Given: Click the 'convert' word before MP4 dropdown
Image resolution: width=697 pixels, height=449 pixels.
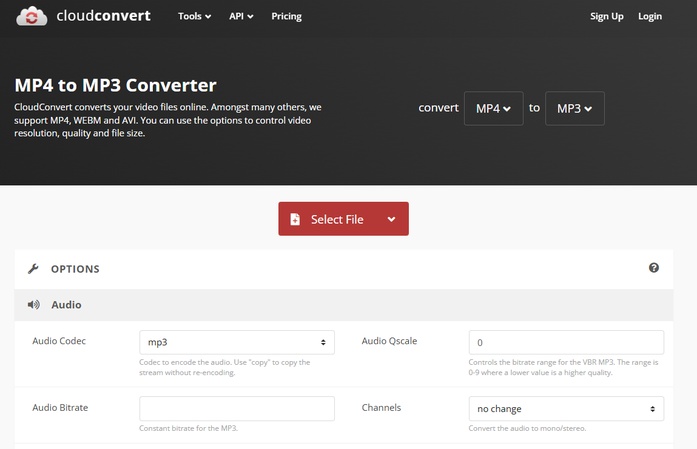Looking at the screenshot, I should click(x=438, y=108).
